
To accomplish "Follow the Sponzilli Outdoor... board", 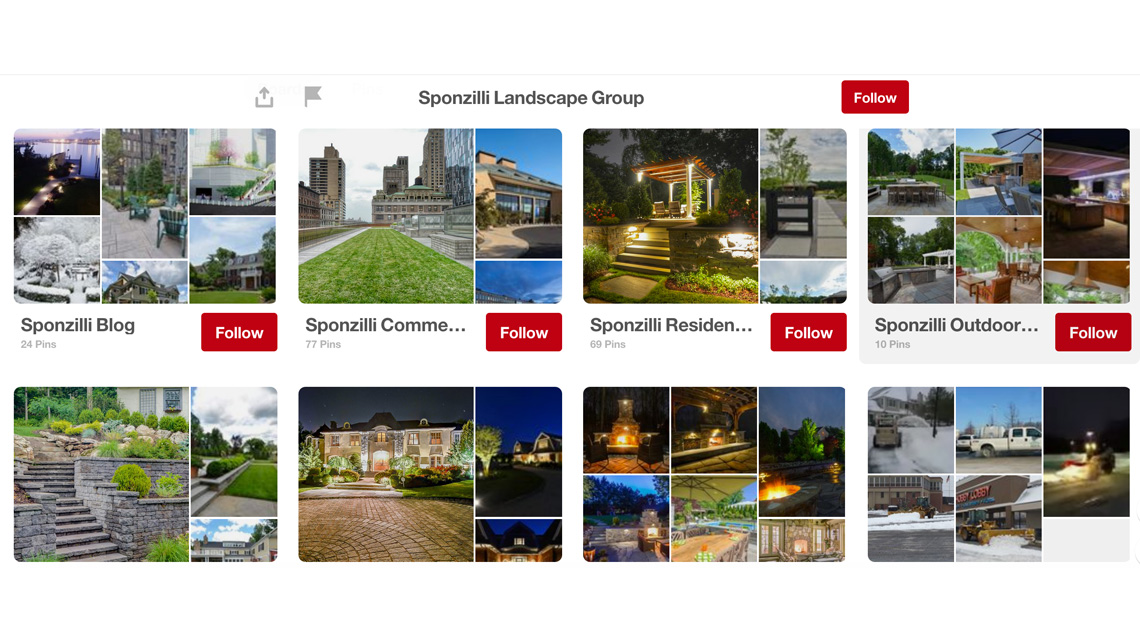I will (1093, 332).
